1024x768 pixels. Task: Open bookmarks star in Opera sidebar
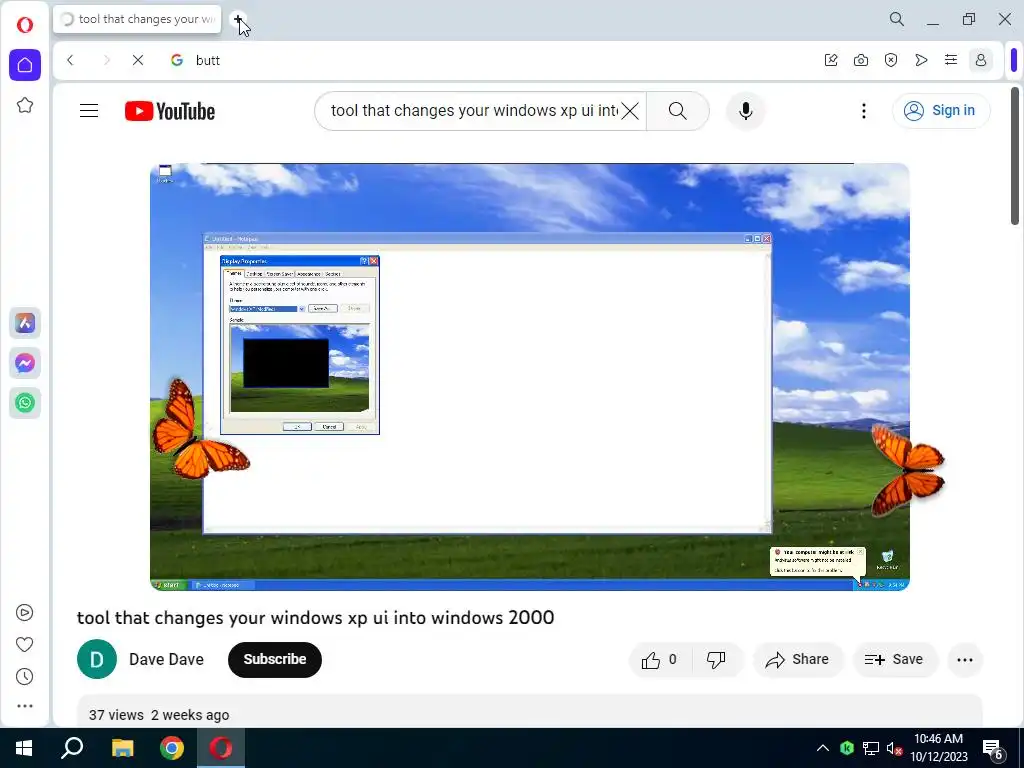25,105
